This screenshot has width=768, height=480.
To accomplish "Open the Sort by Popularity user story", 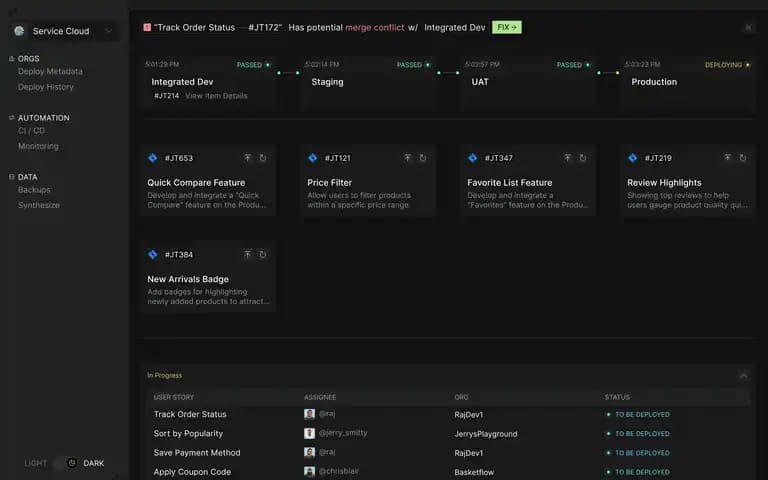I will pos(188,433).
